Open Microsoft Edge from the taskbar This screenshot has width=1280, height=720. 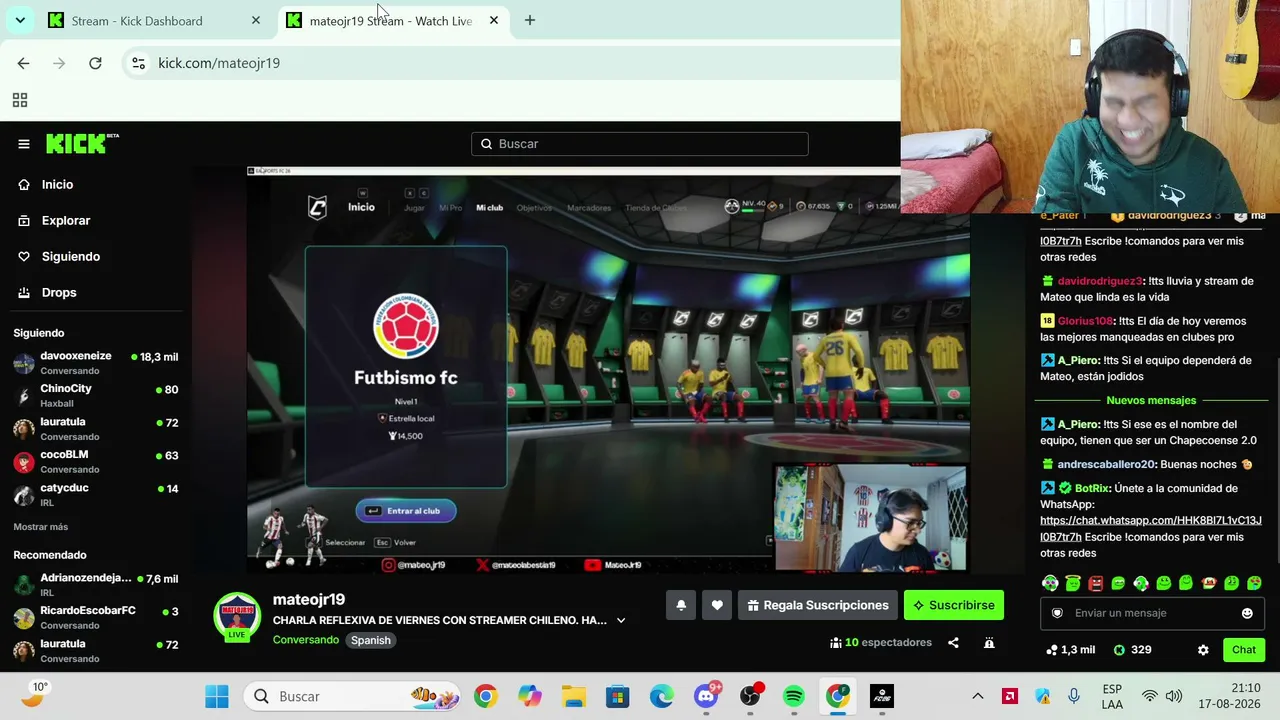point(662,696)
